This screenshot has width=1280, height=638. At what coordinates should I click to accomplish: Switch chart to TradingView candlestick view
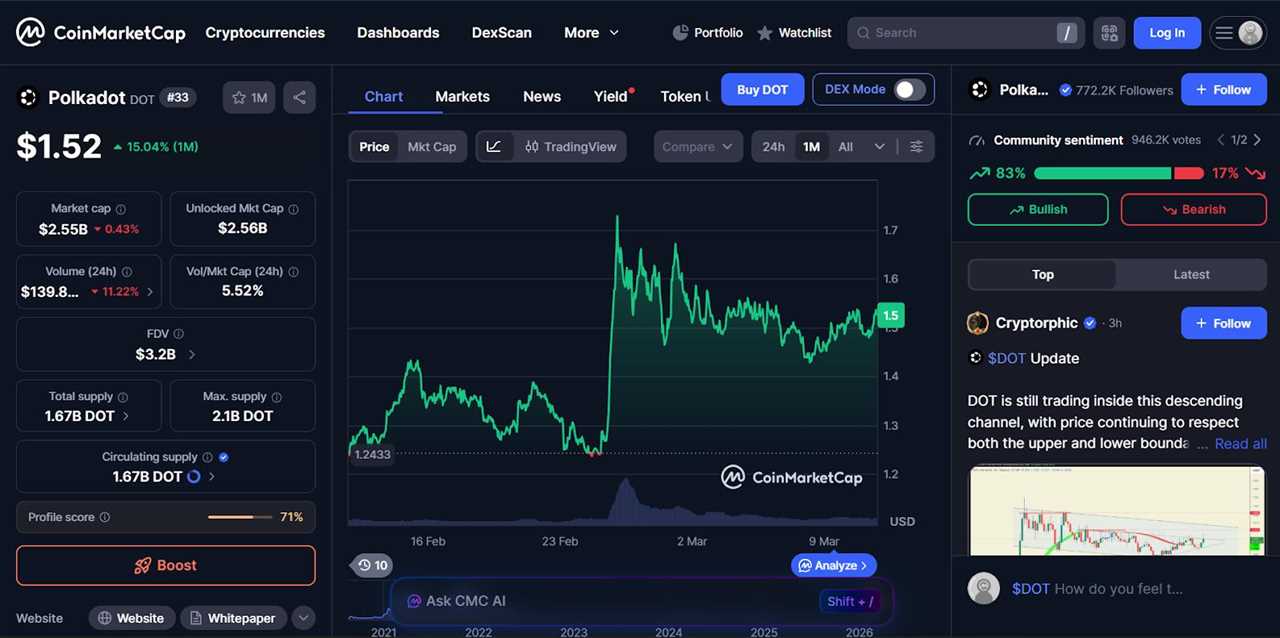570,146
